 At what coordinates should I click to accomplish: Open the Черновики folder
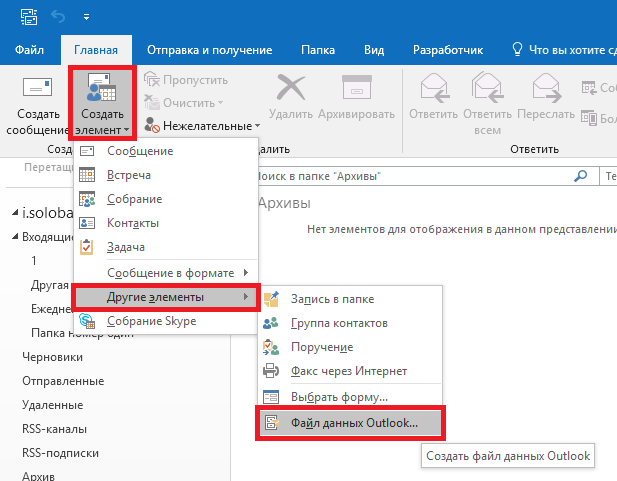click(x=52, y=357)
